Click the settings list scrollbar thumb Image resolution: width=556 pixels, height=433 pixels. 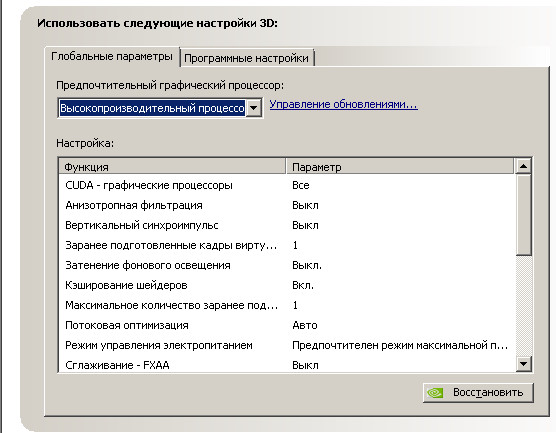coord(523,214)
